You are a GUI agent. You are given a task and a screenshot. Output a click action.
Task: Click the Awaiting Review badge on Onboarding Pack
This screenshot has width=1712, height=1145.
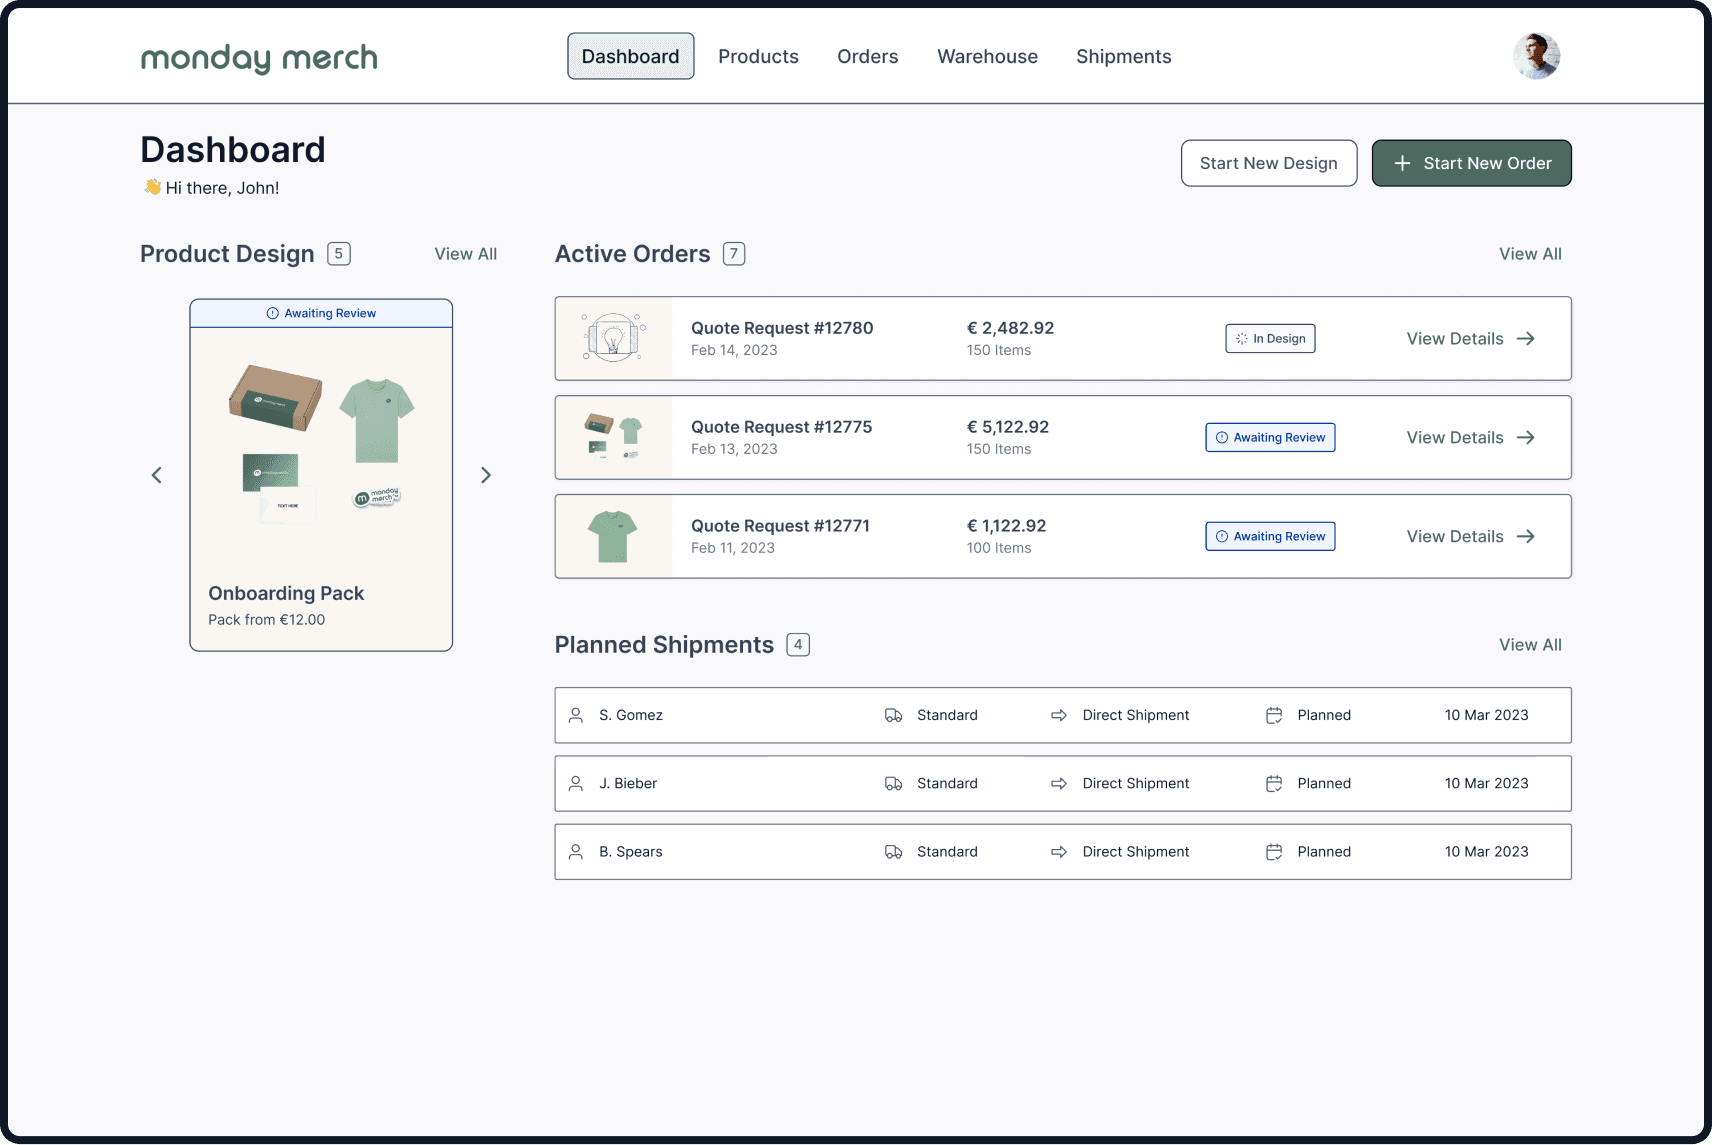point(321,313)
